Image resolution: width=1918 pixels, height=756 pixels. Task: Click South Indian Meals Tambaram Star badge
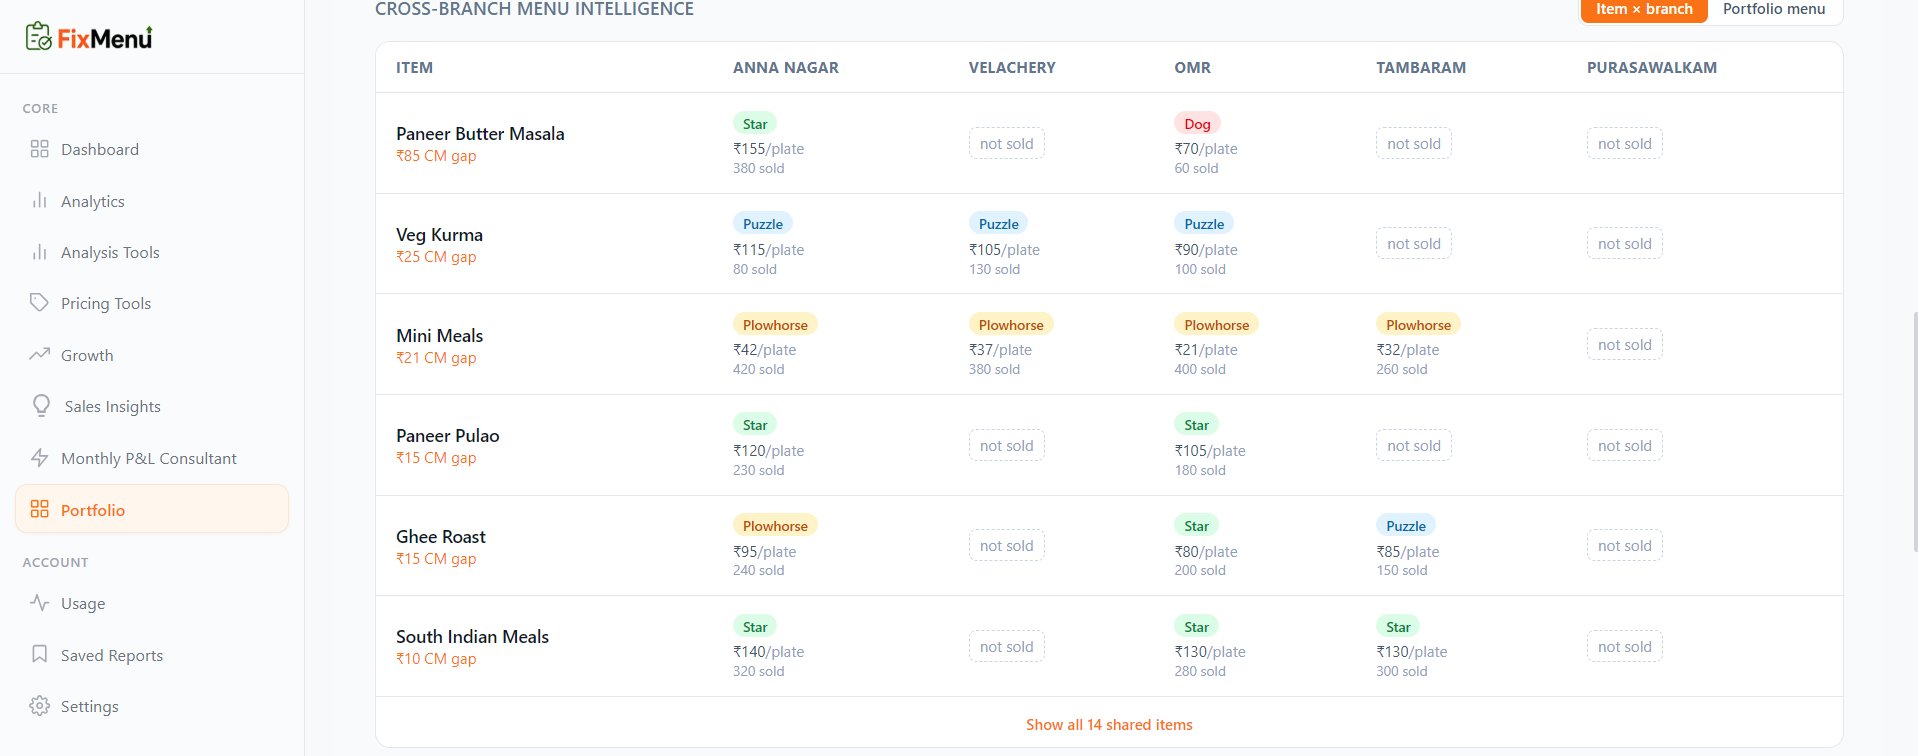coord(1398,627)
